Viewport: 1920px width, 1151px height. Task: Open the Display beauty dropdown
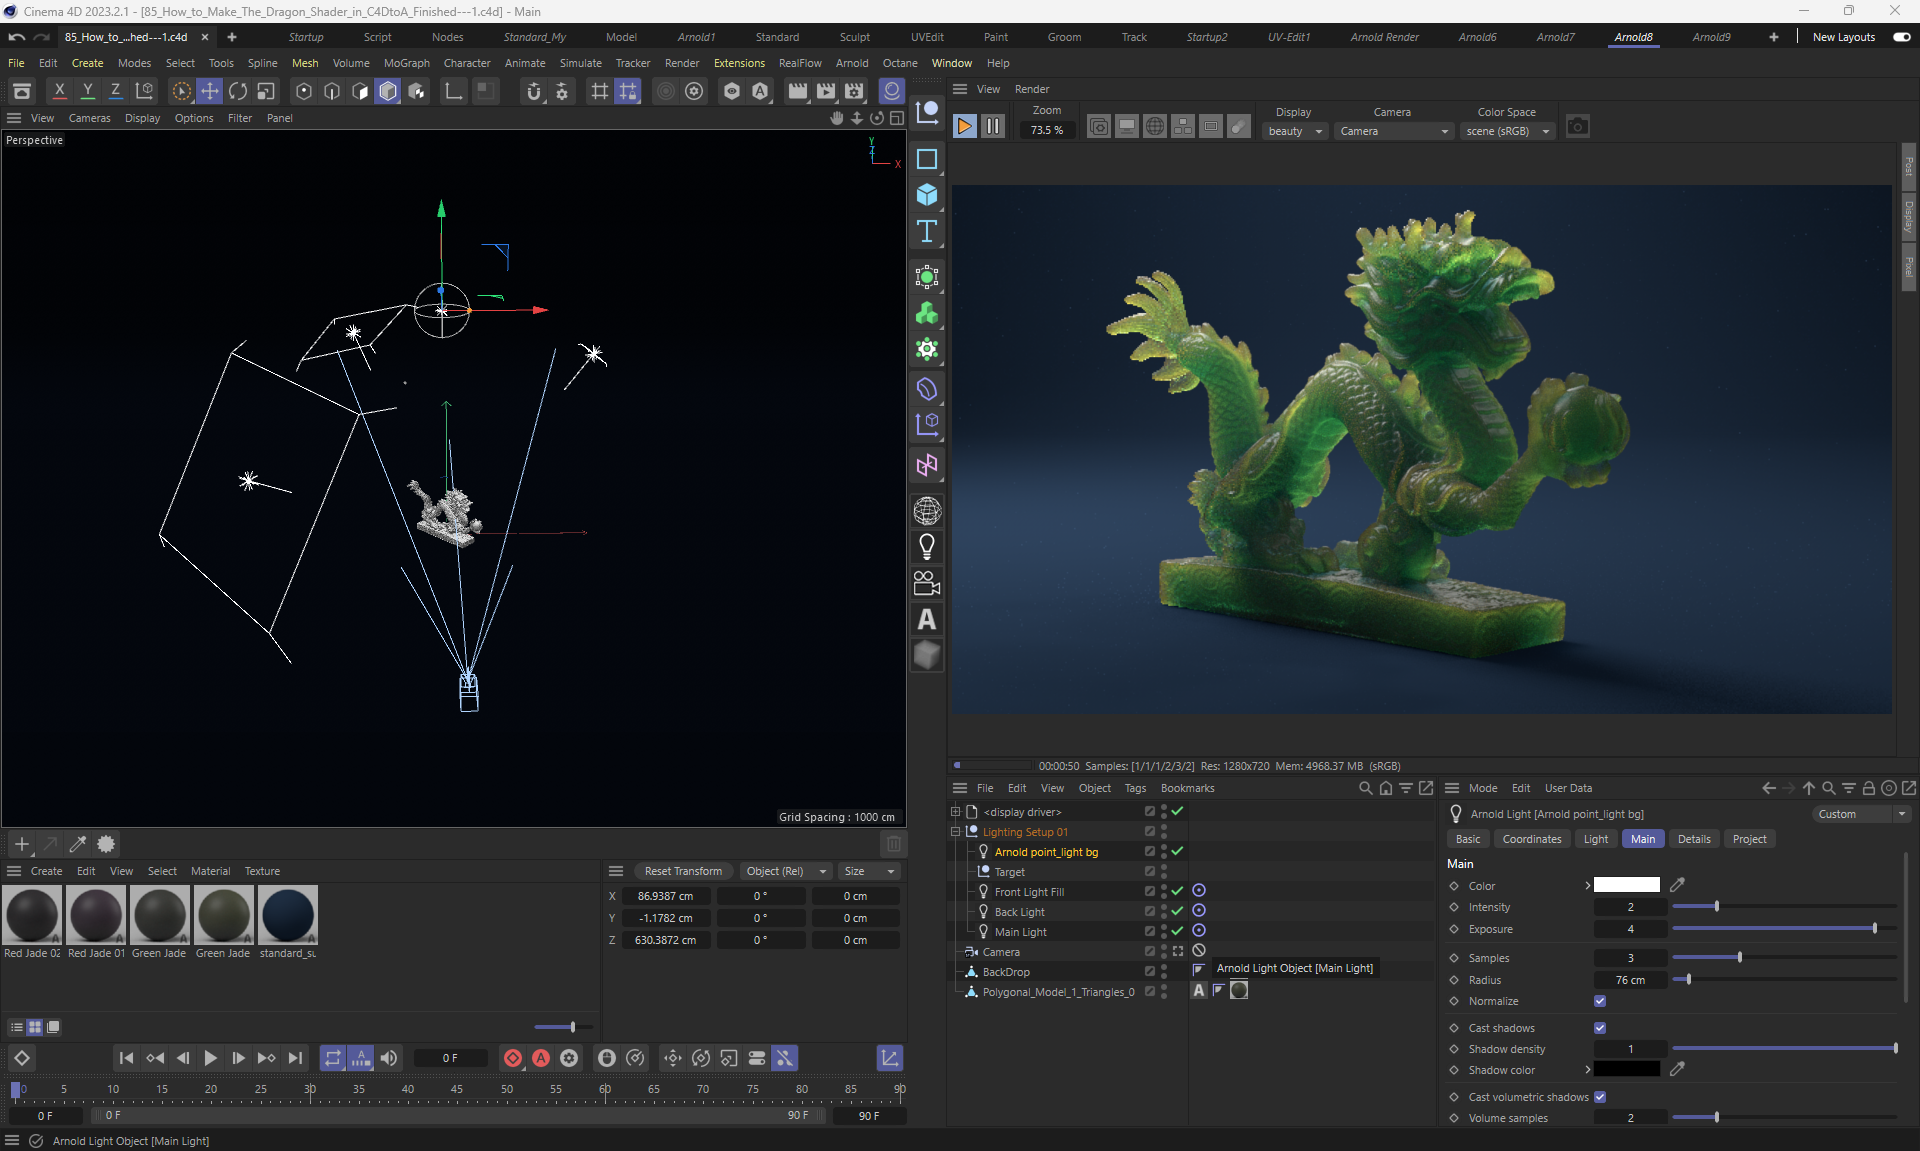1295,131
